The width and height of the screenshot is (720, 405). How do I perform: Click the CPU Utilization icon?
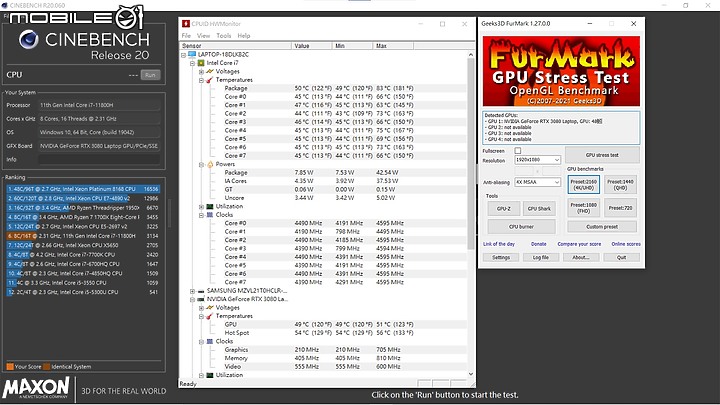point(210,206)
